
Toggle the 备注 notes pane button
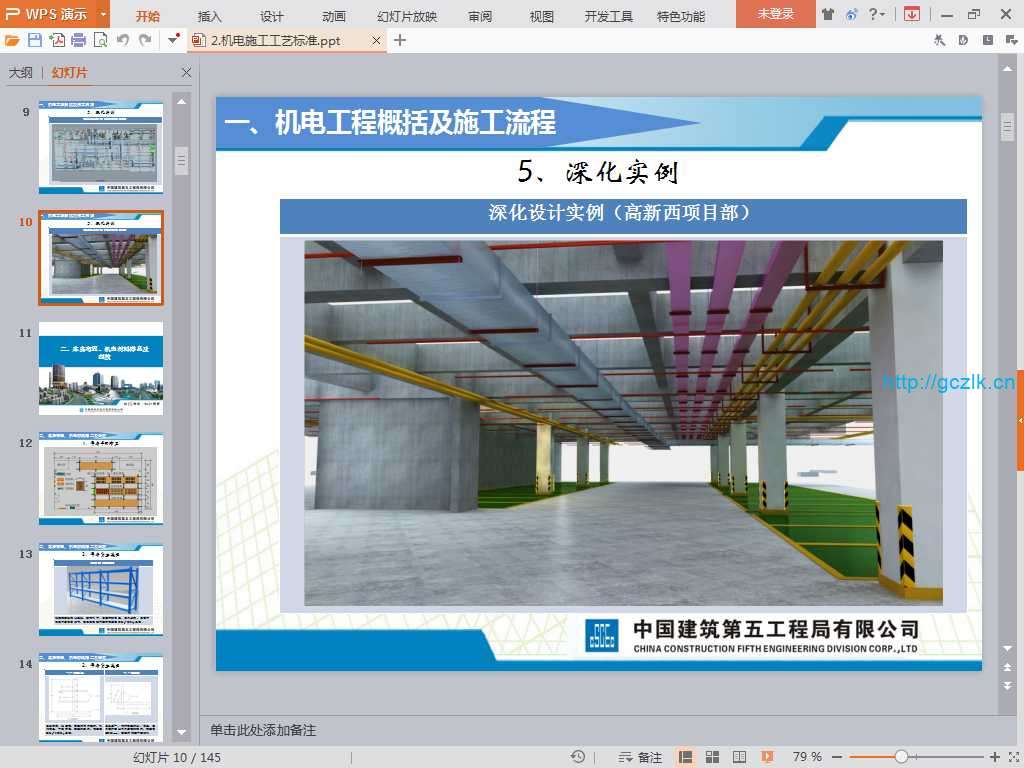pyautogui.click(x=640, y=757)
